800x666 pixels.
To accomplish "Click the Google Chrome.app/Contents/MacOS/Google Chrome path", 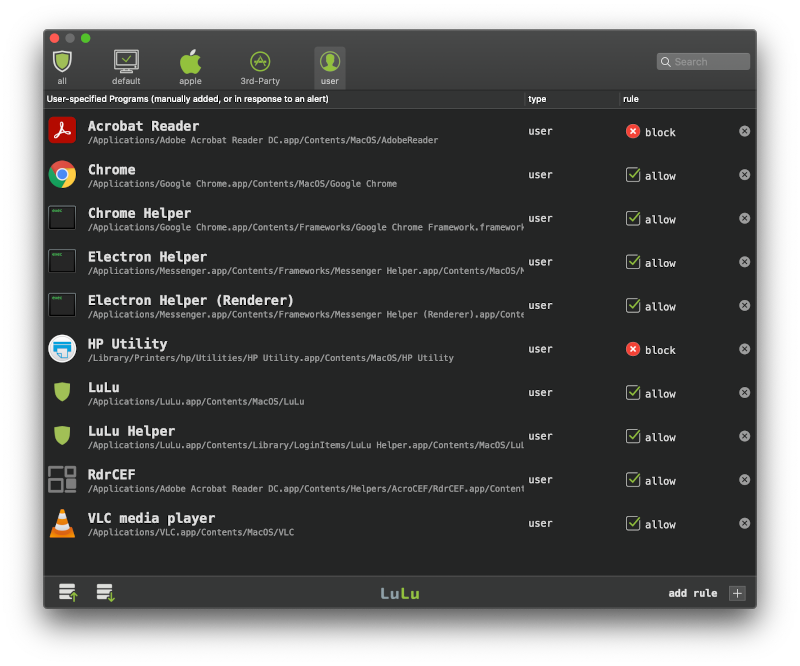I will pyautogui.click(x=242, y=184).
